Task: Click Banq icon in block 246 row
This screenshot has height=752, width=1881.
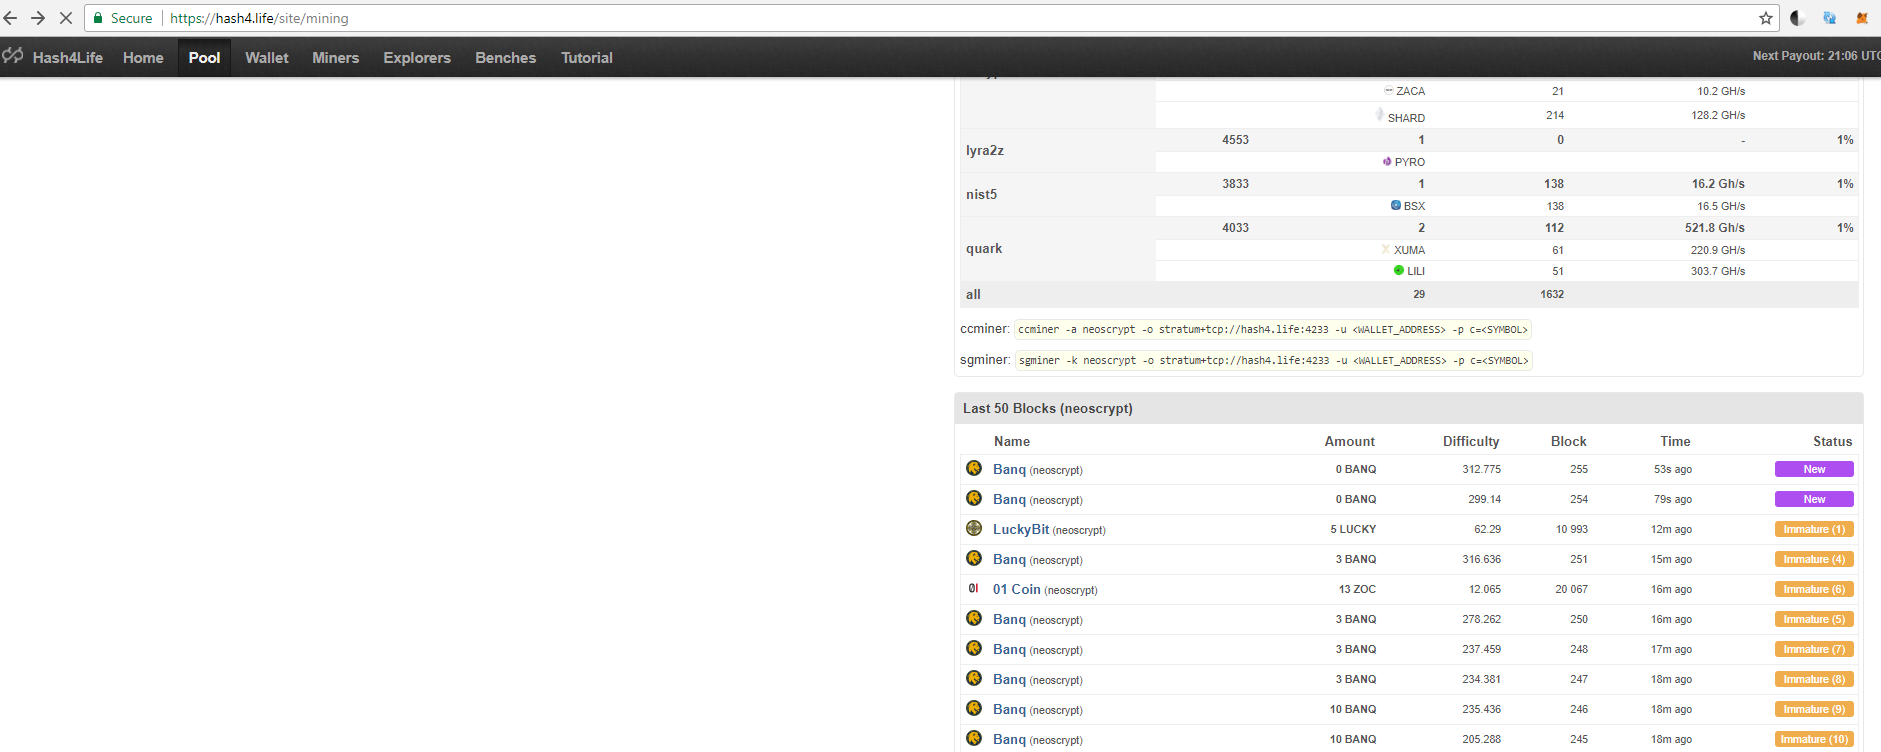Action: pyautogui.click(x=974, y=708)
